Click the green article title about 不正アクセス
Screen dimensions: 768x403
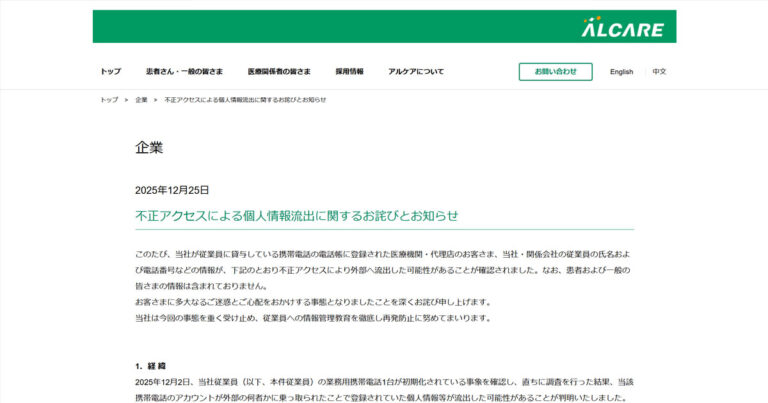click(x=296, y=215)
